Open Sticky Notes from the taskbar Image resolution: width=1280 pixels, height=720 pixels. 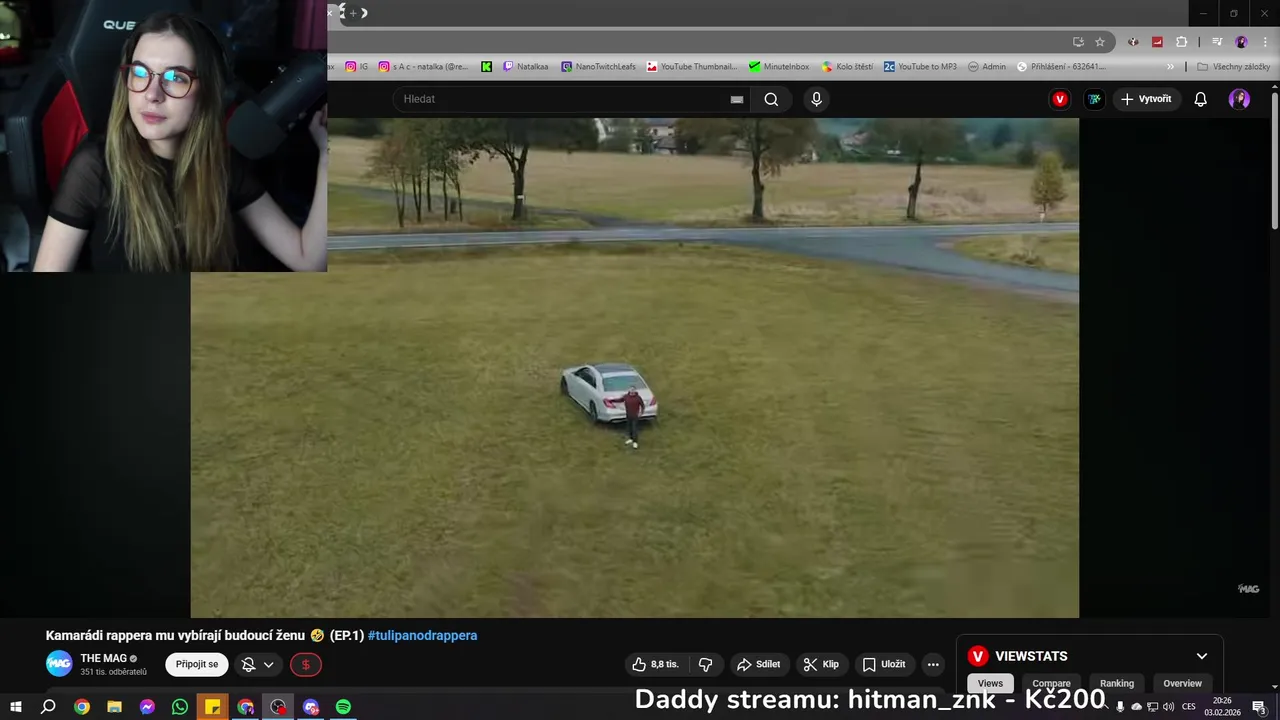click(x=212, y=707)
